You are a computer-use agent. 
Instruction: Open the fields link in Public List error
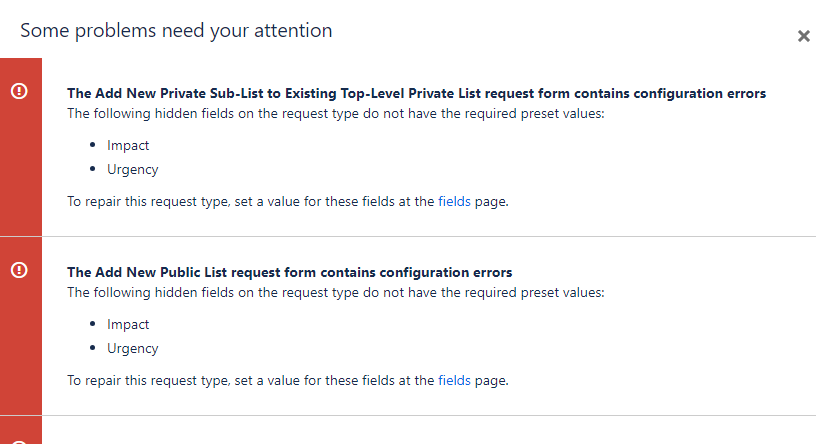point(454,380)
